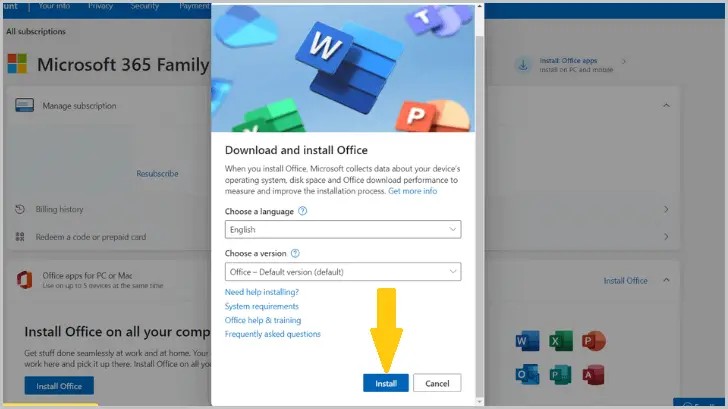
Task: Click the Access app icon
Action: point(594,374)
